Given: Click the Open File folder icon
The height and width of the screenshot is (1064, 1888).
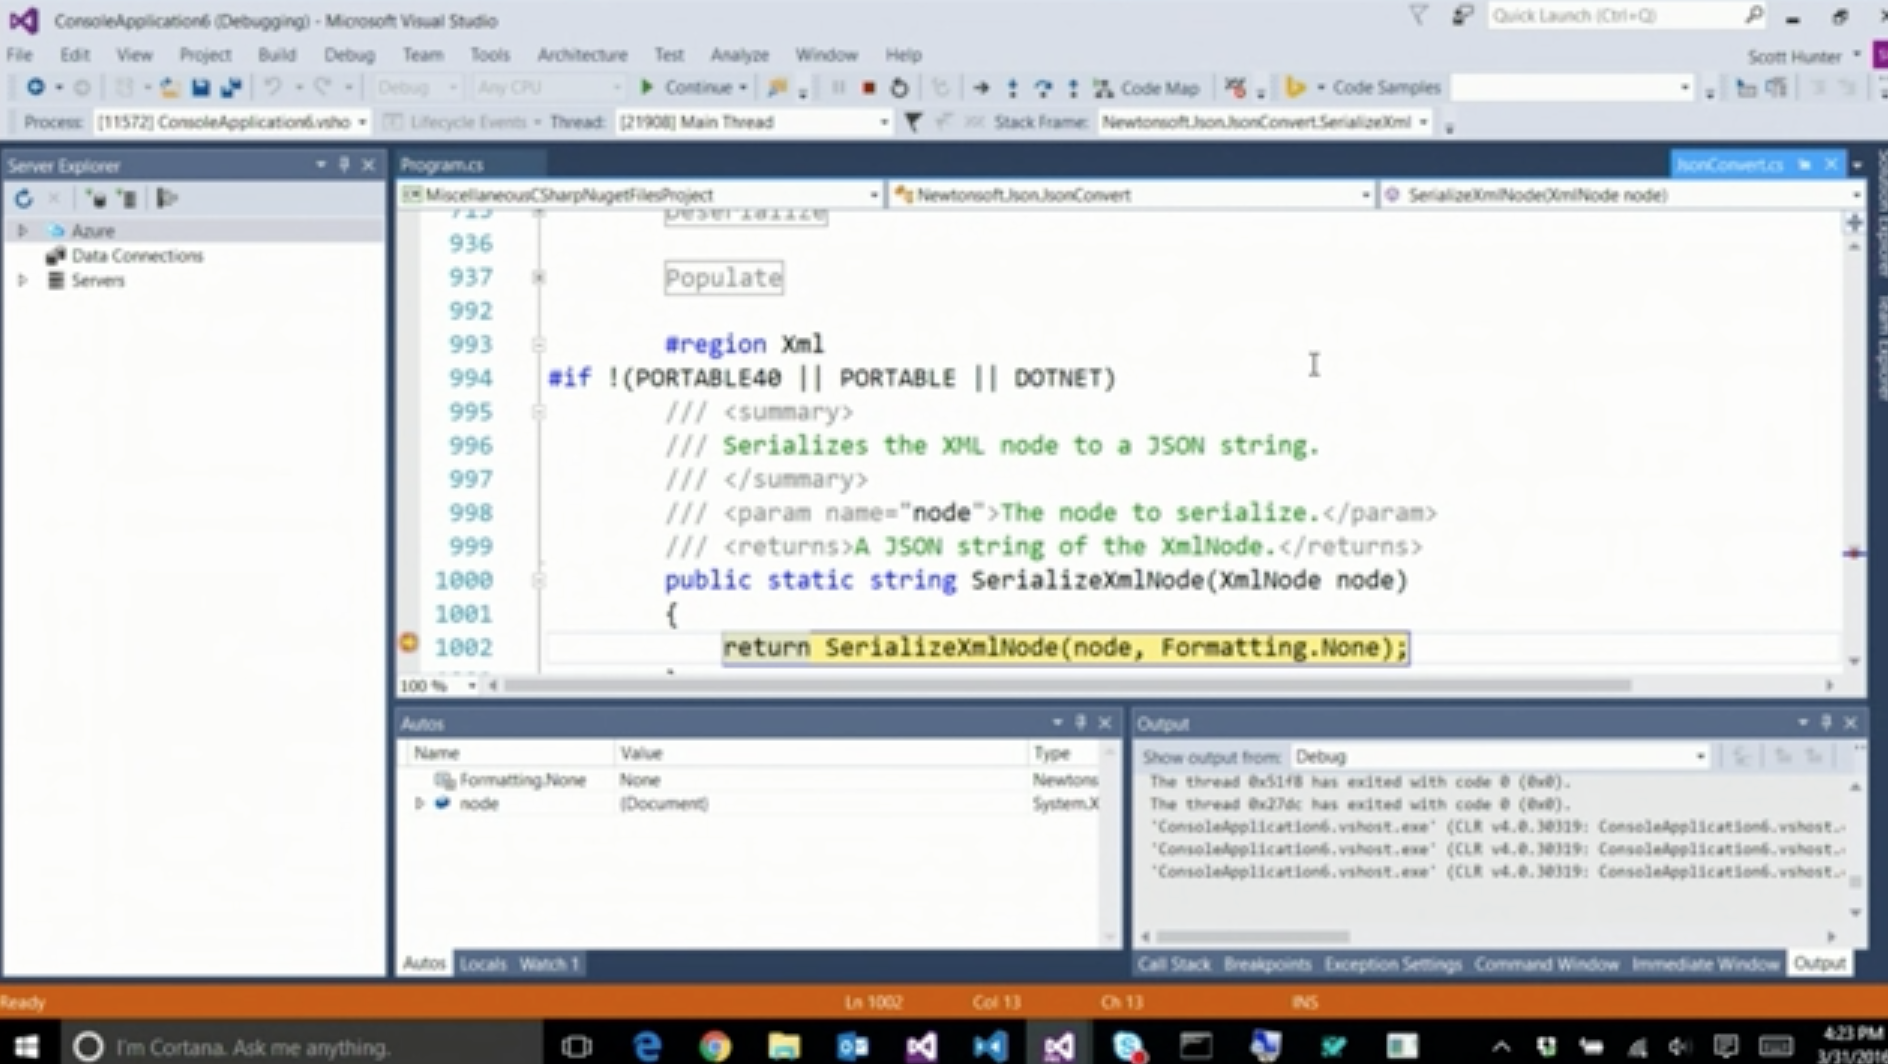Looking at the screenshot, I should (x=170, y=88).
